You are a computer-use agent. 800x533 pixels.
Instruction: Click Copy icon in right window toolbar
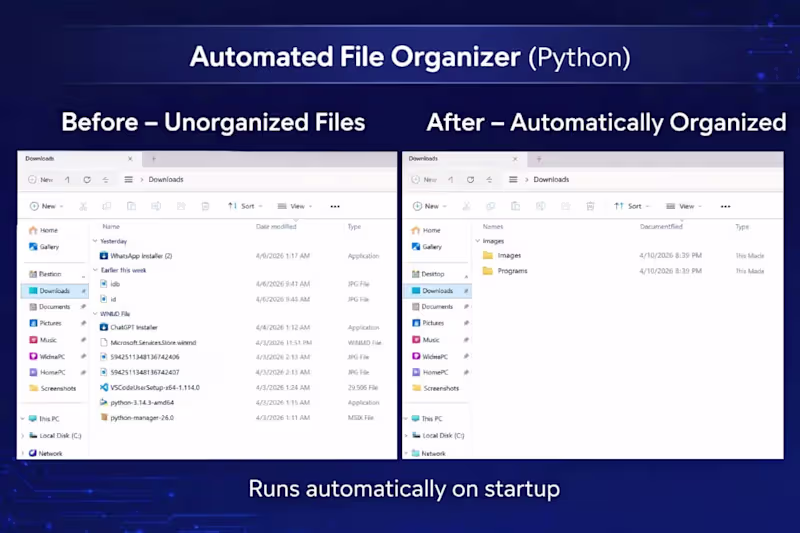pyautogui.click(x=490, y=206)
